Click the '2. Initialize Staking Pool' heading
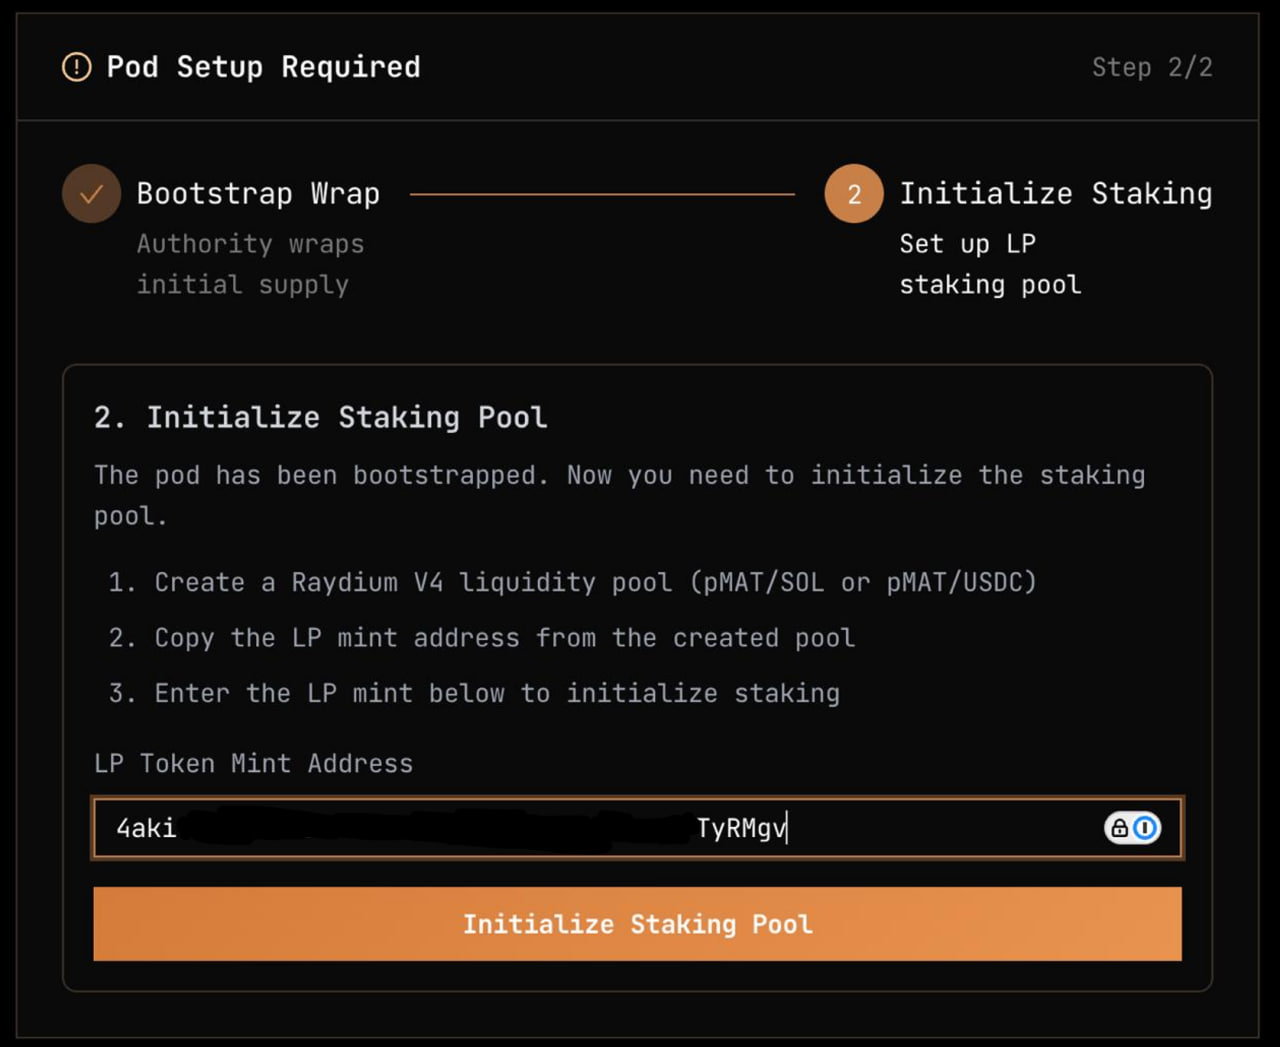Image resolution: width=1280 pixels, height=1047 pixels. point(320,417)
